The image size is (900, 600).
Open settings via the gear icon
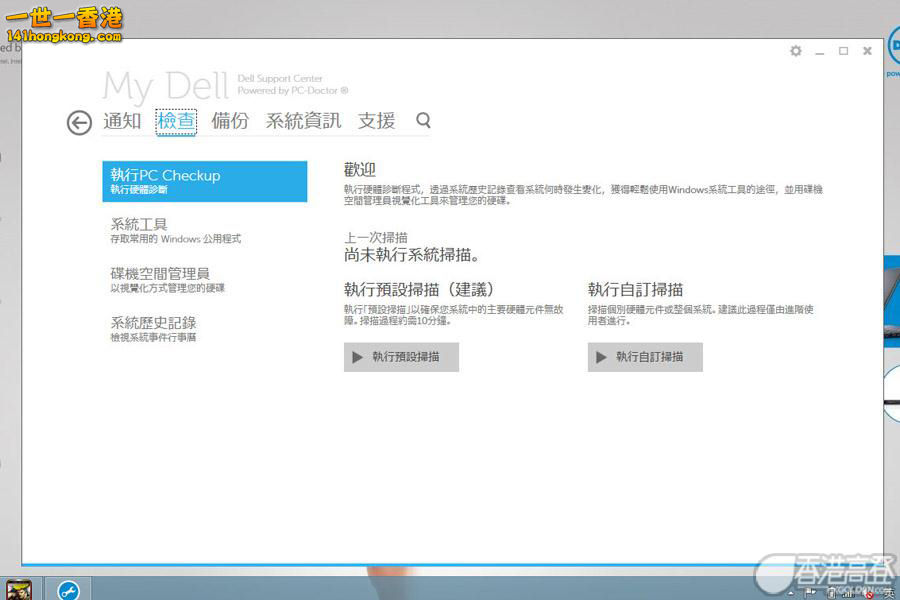coord(796,51)
